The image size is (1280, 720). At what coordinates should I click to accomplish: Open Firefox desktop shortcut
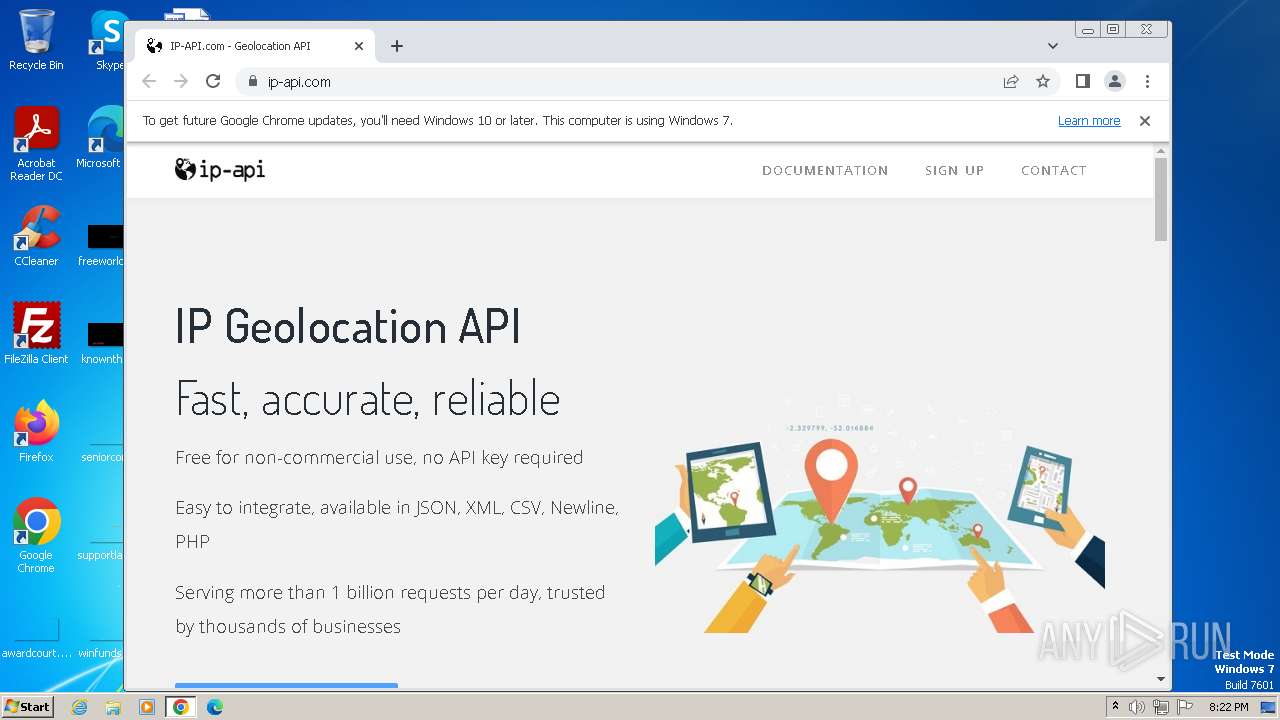tap(36, 431)
